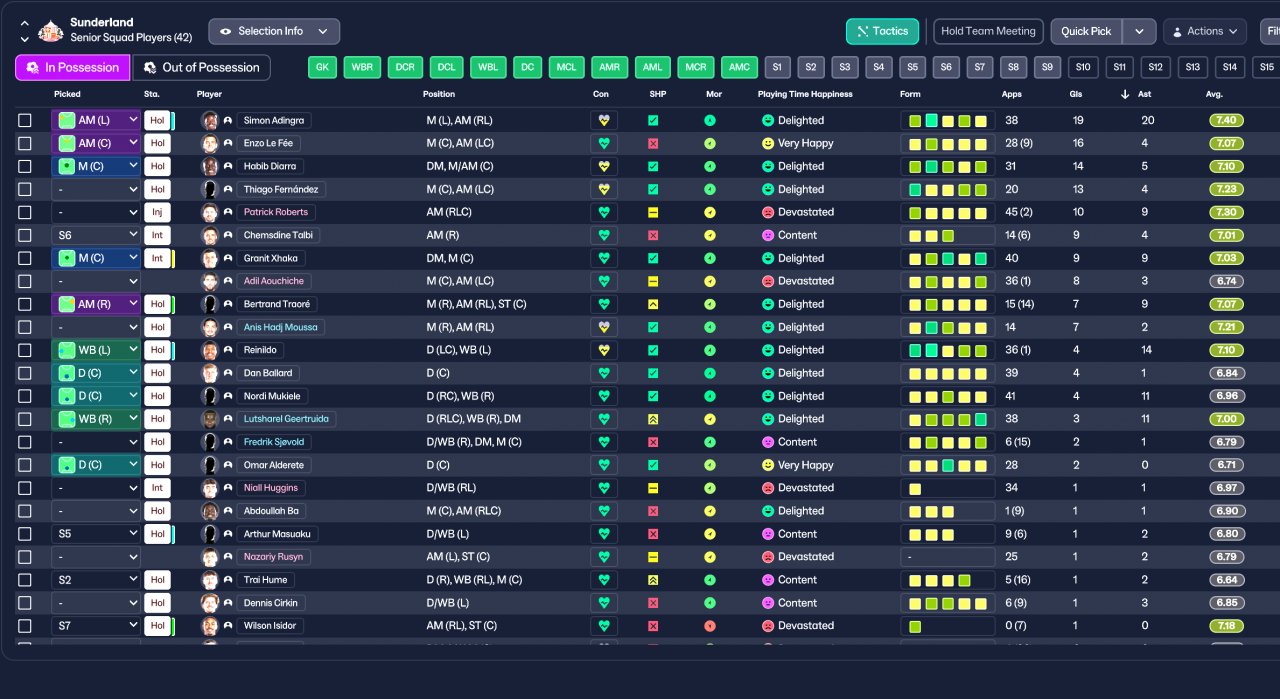Screen dimensions: 1280x699
Task: Click Granit Xhaka's Int status badge
Action: click(x=157, y=258)
